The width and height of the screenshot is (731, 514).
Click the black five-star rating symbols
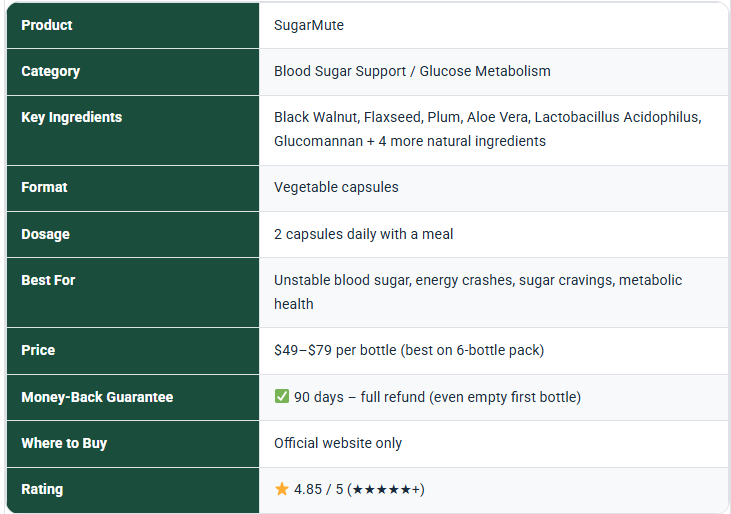point(382,490)
